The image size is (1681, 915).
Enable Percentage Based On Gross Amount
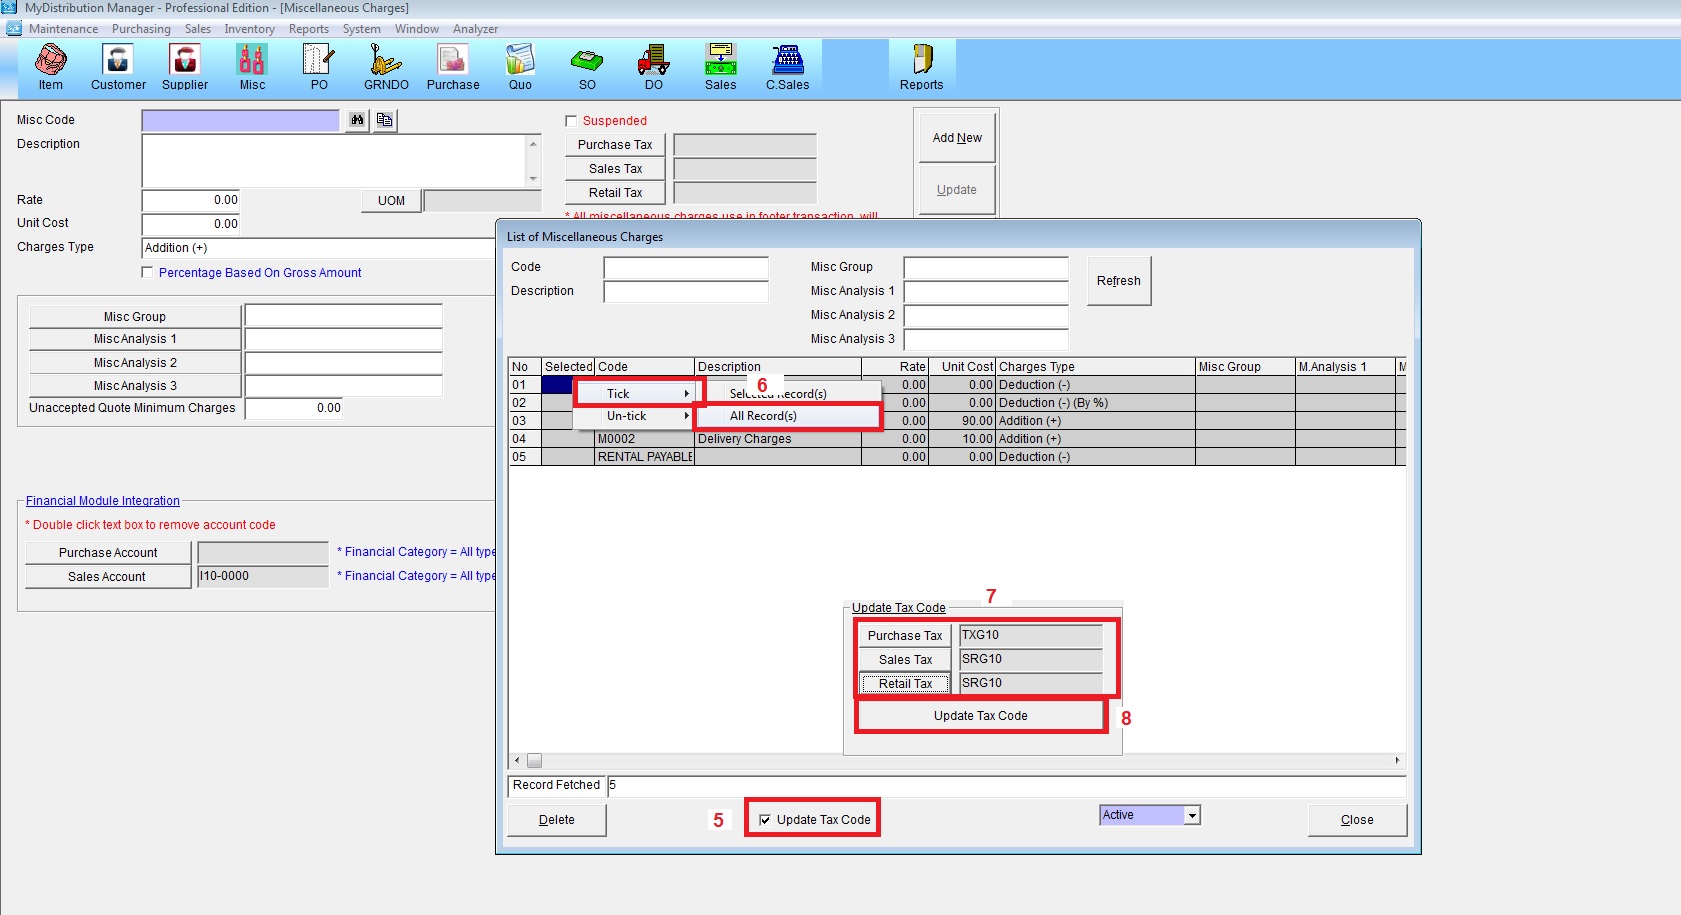[x=148, y=273]
